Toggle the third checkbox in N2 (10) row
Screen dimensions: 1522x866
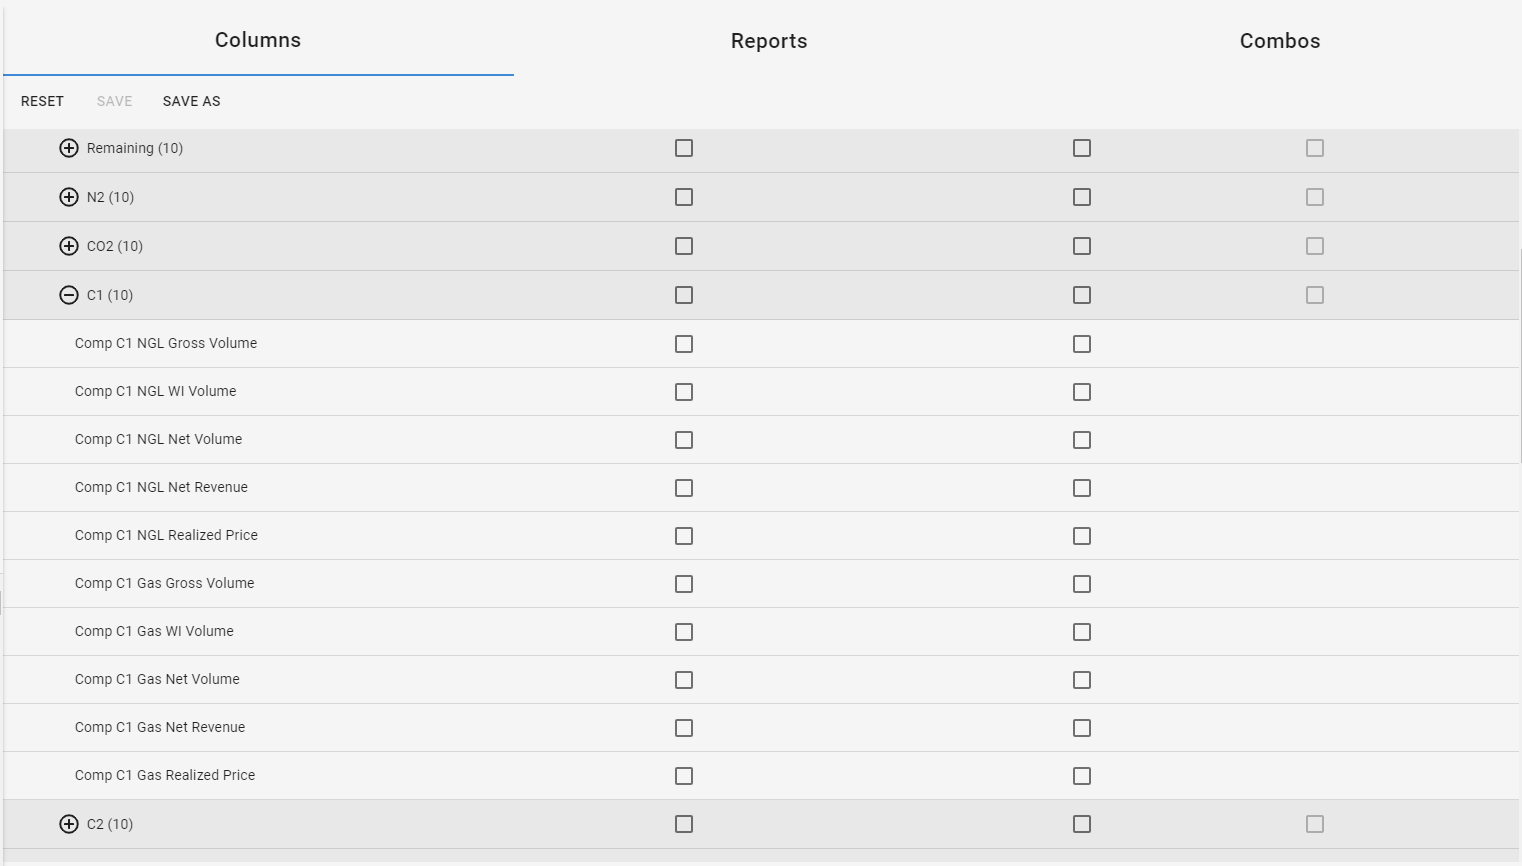click(1315, 197)
